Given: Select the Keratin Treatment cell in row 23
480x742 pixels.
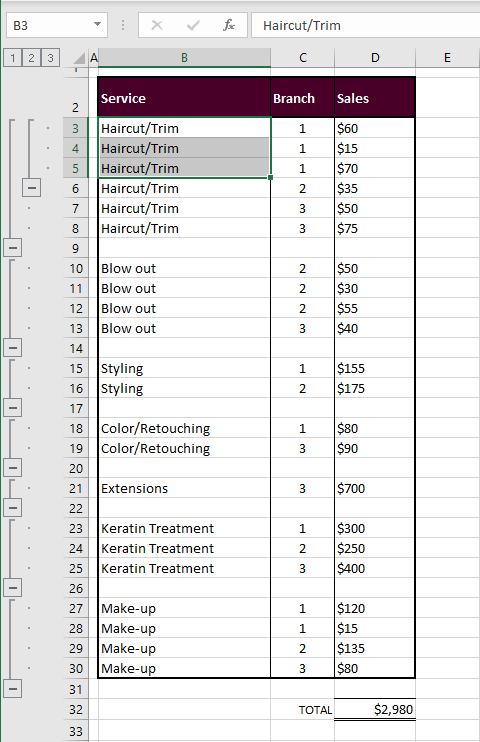Looking at the screenshot, I should coord(184,528).
